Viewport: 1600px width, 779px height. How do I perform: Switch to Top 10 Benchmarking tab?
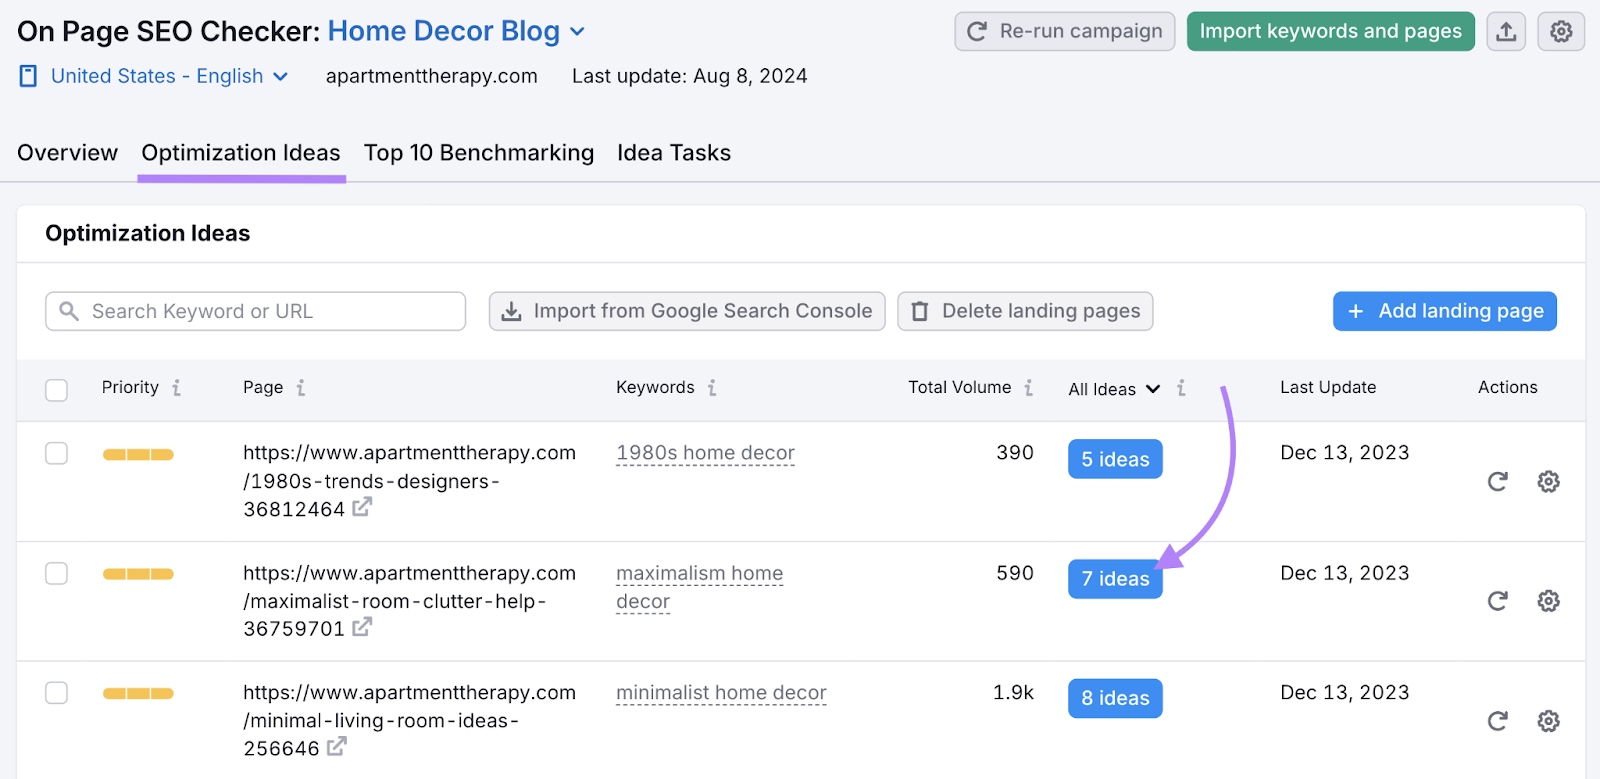478,153
